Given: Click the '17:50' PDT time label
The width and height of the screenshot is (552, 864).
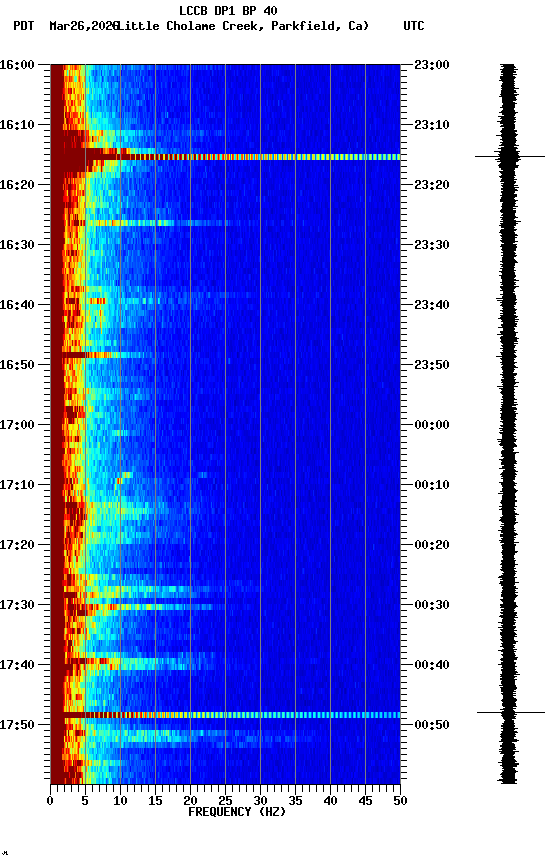Looking at the screenshot, I should [x=17, y=725].
